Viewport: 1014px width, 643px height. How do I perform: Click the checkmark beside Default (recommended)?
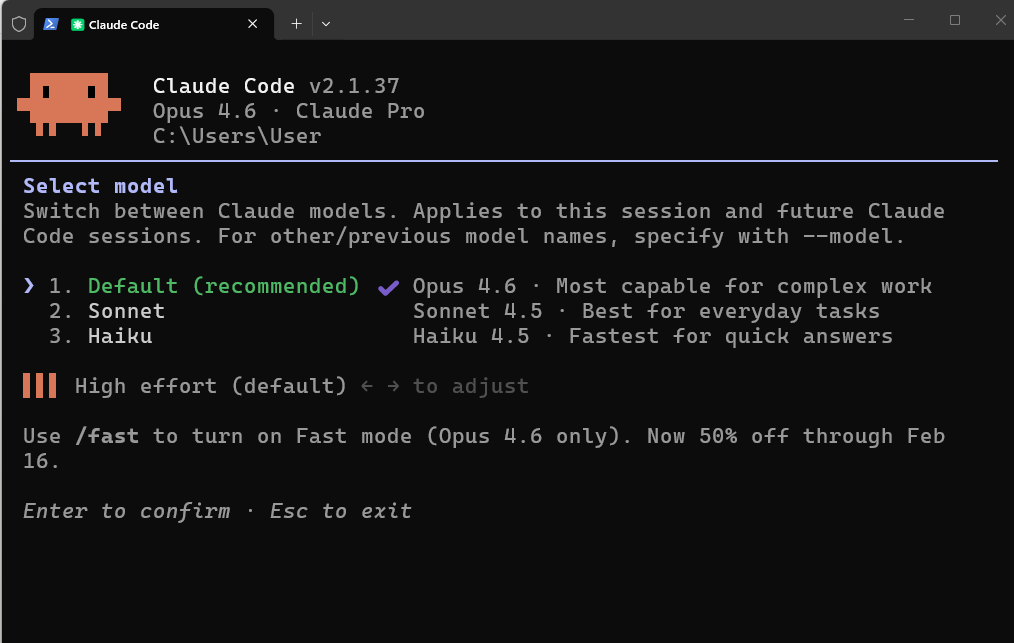pos(387,287)
